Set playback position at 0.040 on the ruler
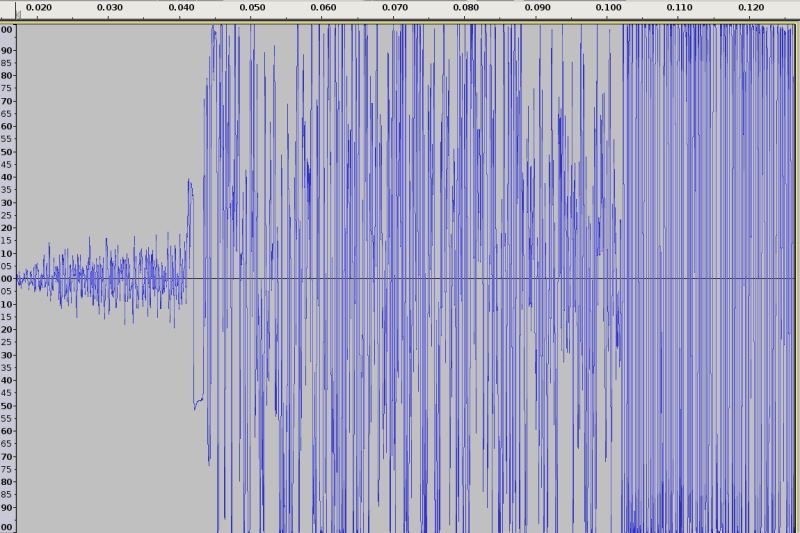 pyautogui.click(x=182, y=7)
